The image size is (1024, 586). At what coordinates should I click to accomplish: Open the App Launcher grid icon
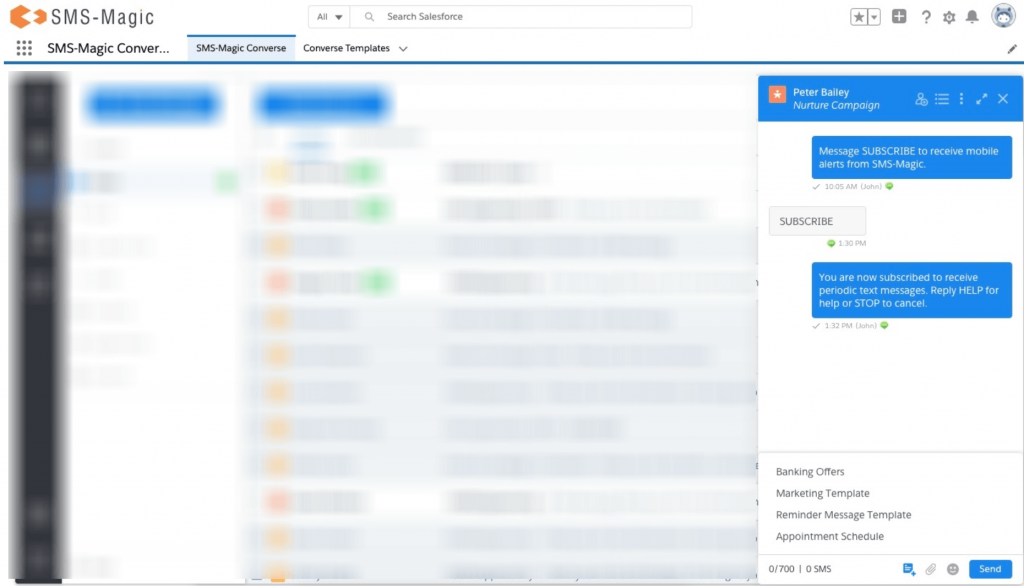[x=23, y=47]
